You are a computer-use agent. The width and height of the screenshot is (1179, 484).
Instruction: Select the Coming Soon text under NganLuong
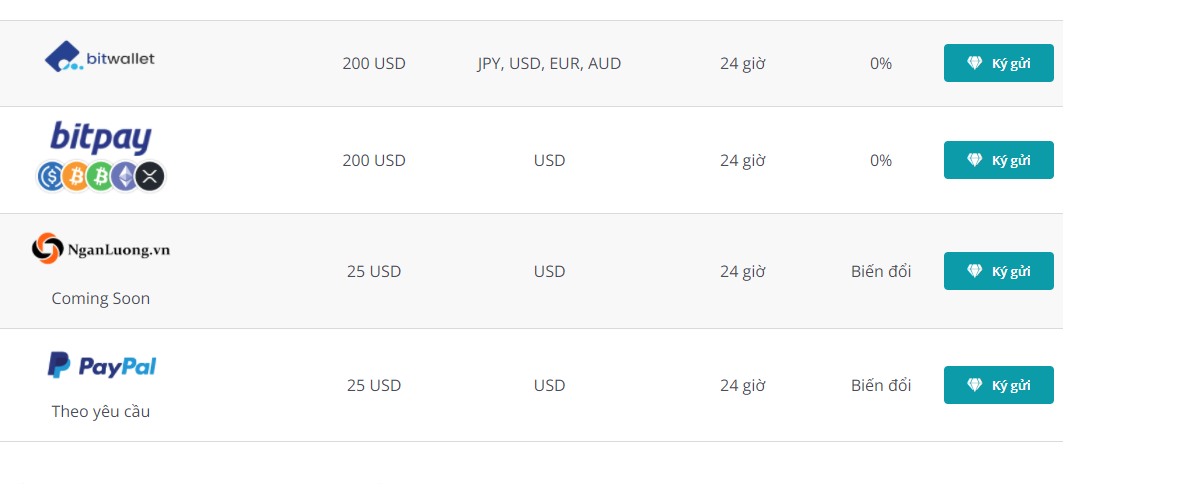click(101, 298)
